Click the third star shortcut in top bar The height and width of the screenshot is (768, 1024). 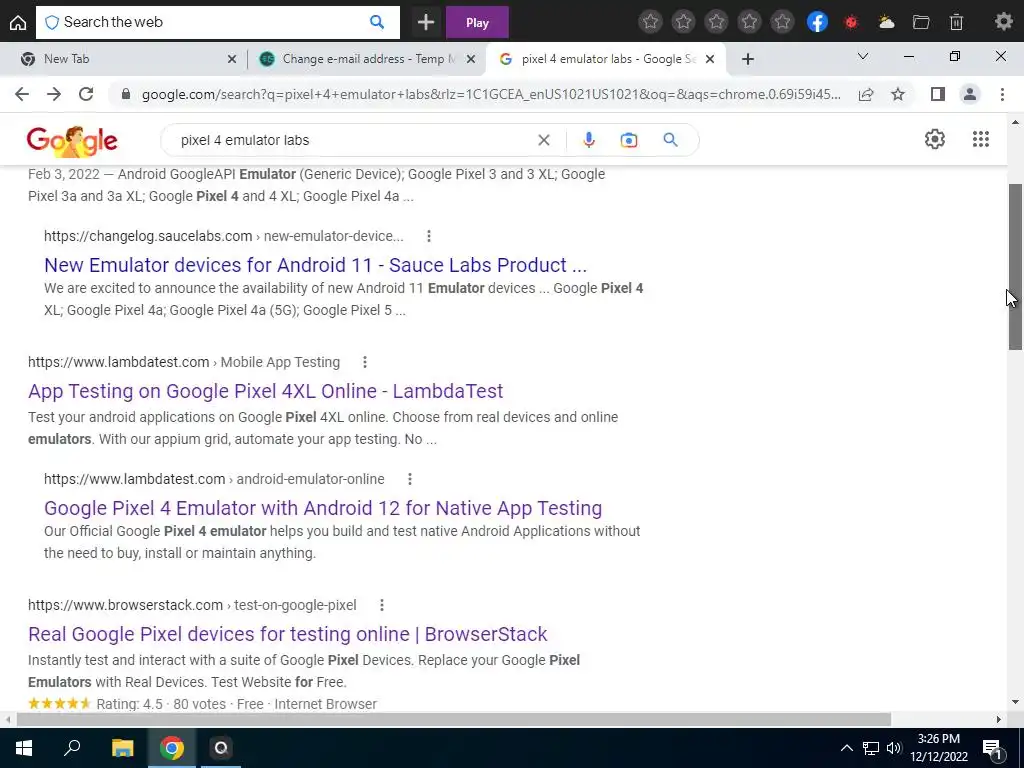[716, 22]
